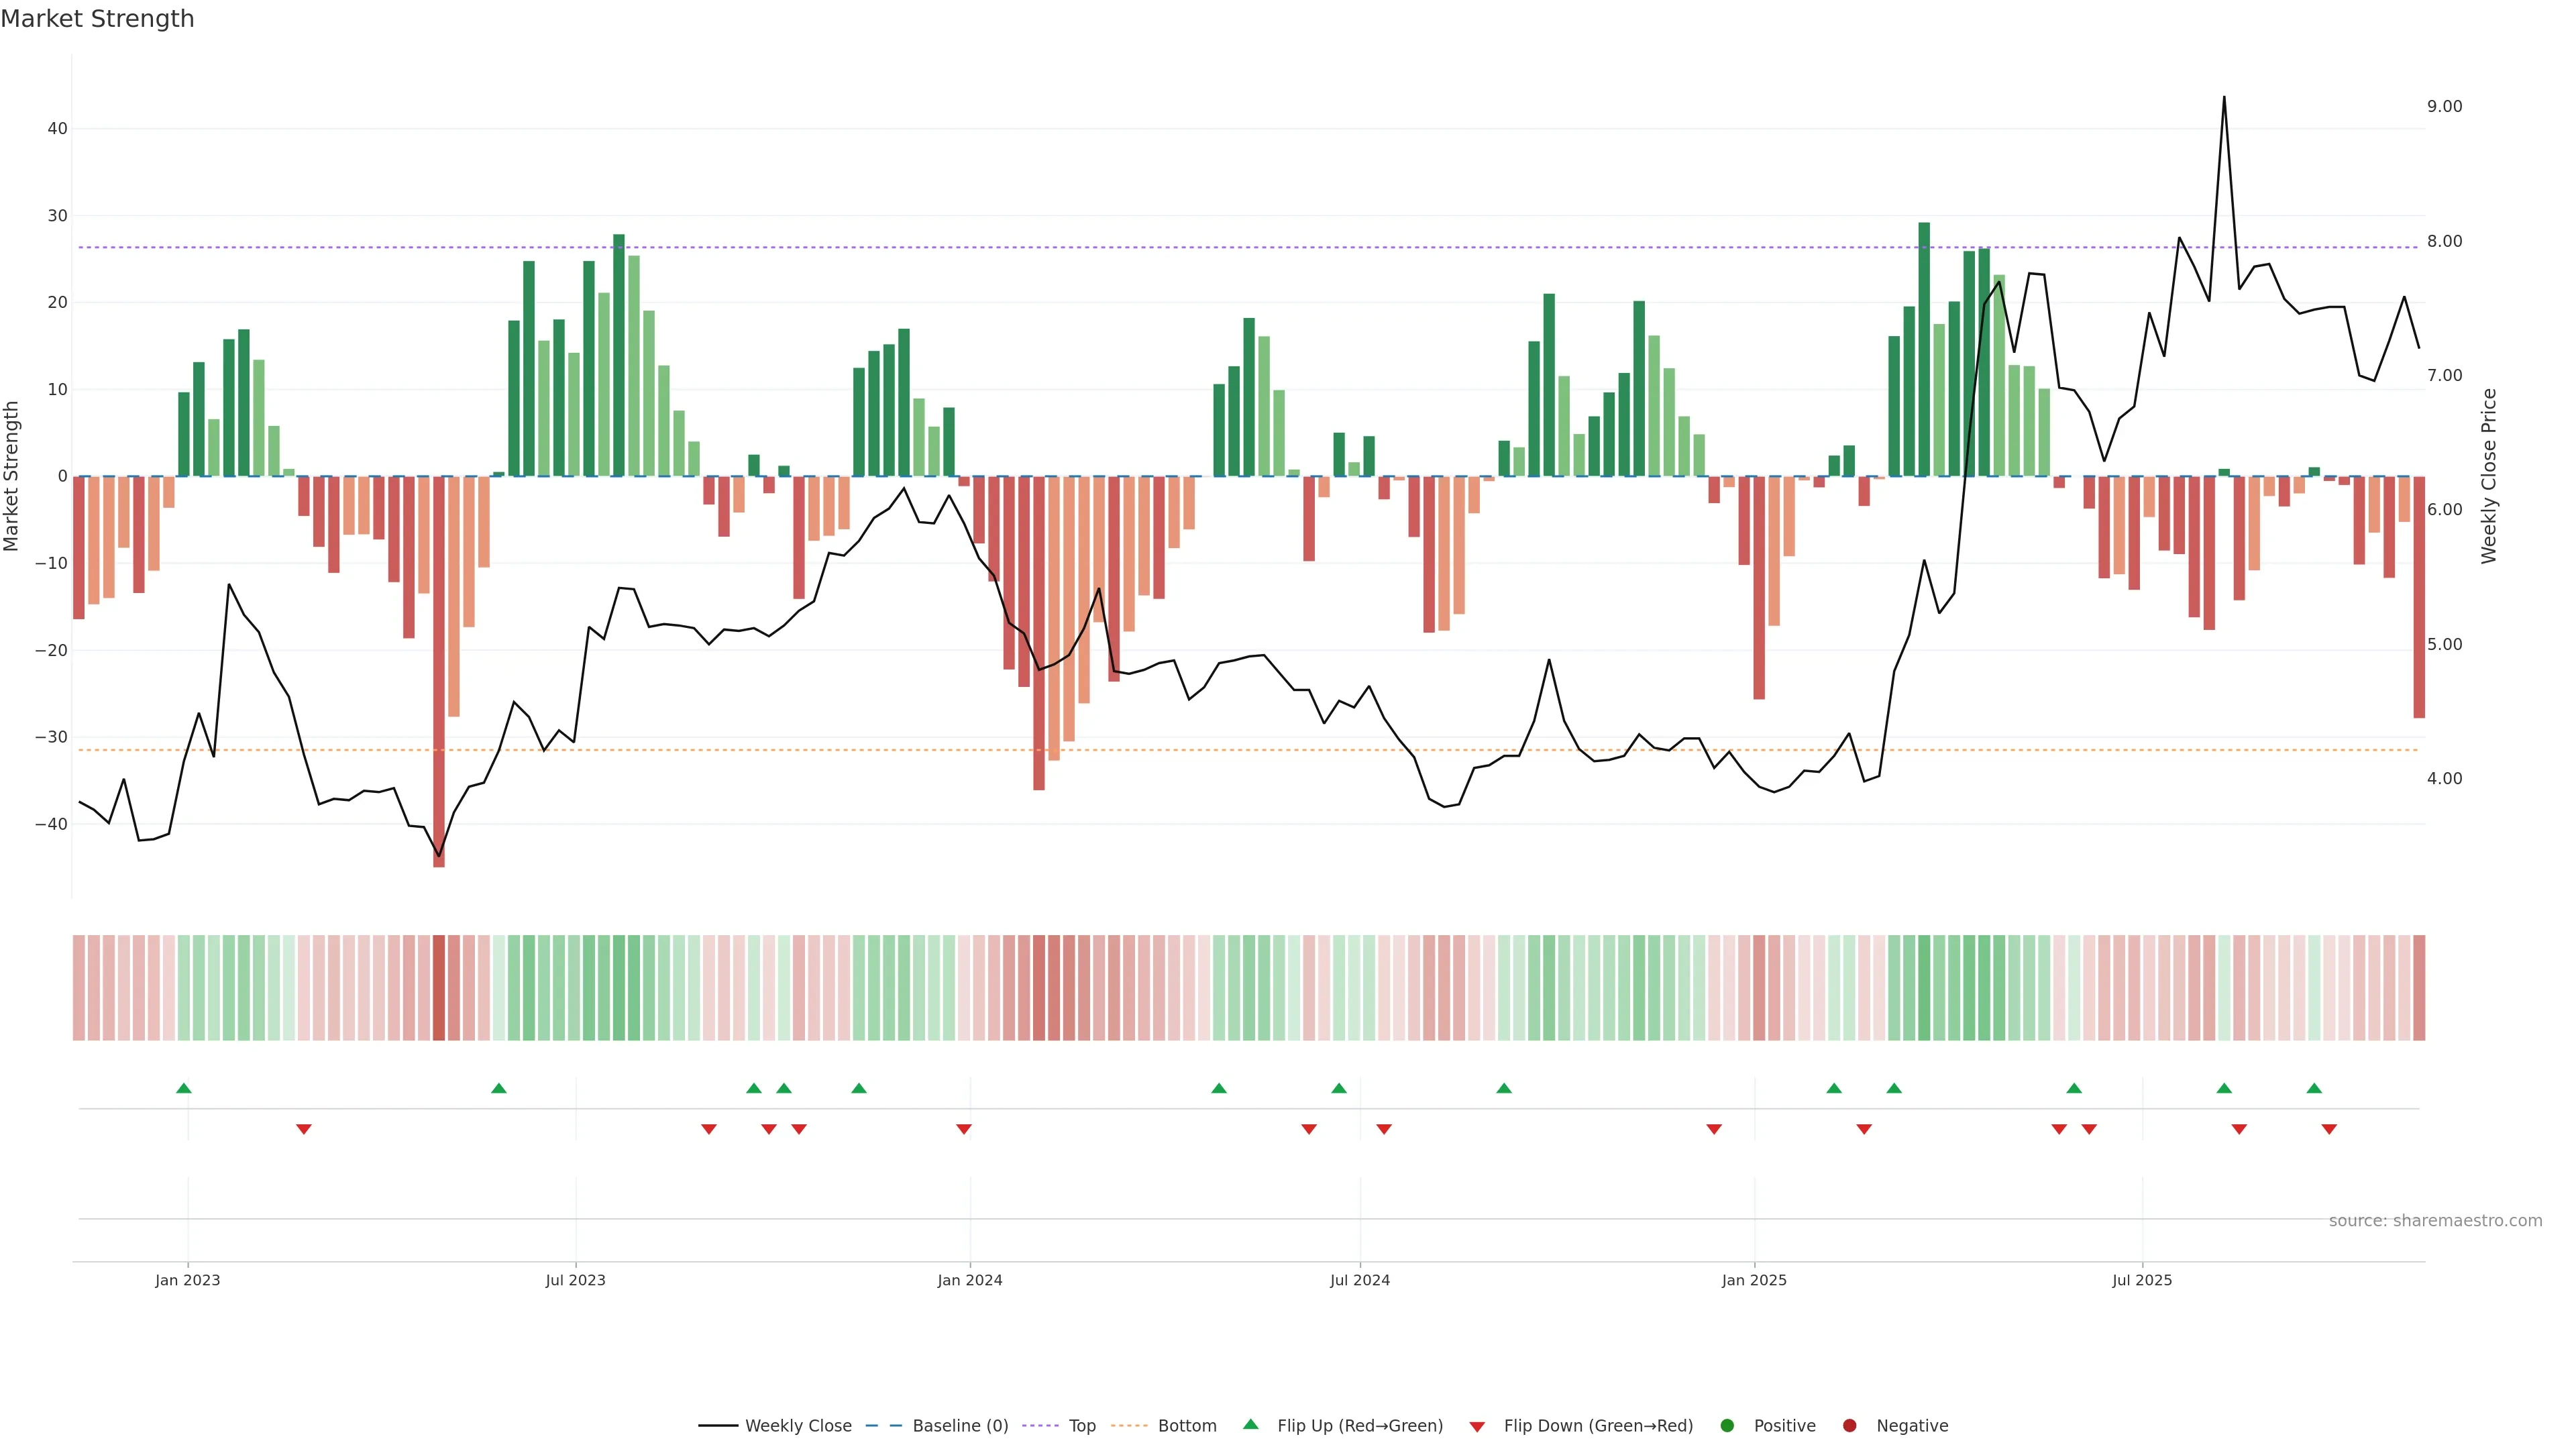Viewport: 2576px width, 1449px height.
Task: Click the red Negative legend dot
Action: click(1849, 1425)
